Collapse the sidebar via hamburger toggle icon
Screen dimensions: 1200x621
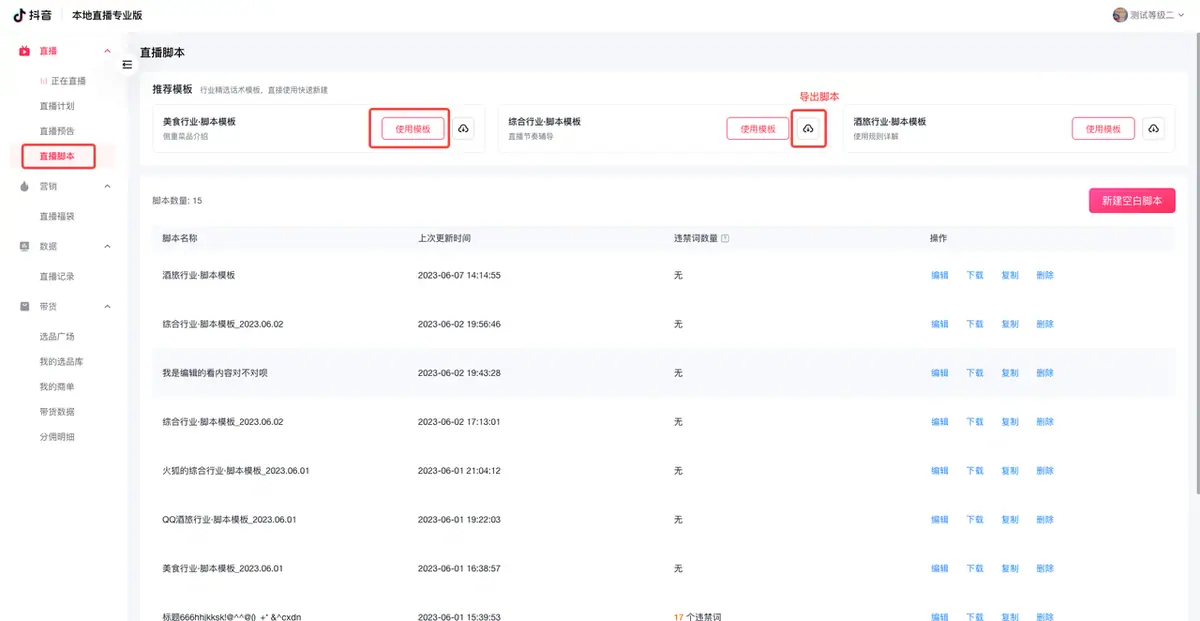[127, 64]
